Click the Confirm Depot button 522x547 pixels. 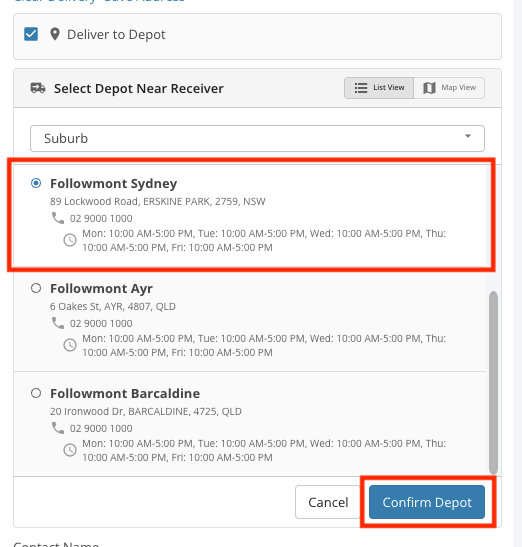pos(427,502)
